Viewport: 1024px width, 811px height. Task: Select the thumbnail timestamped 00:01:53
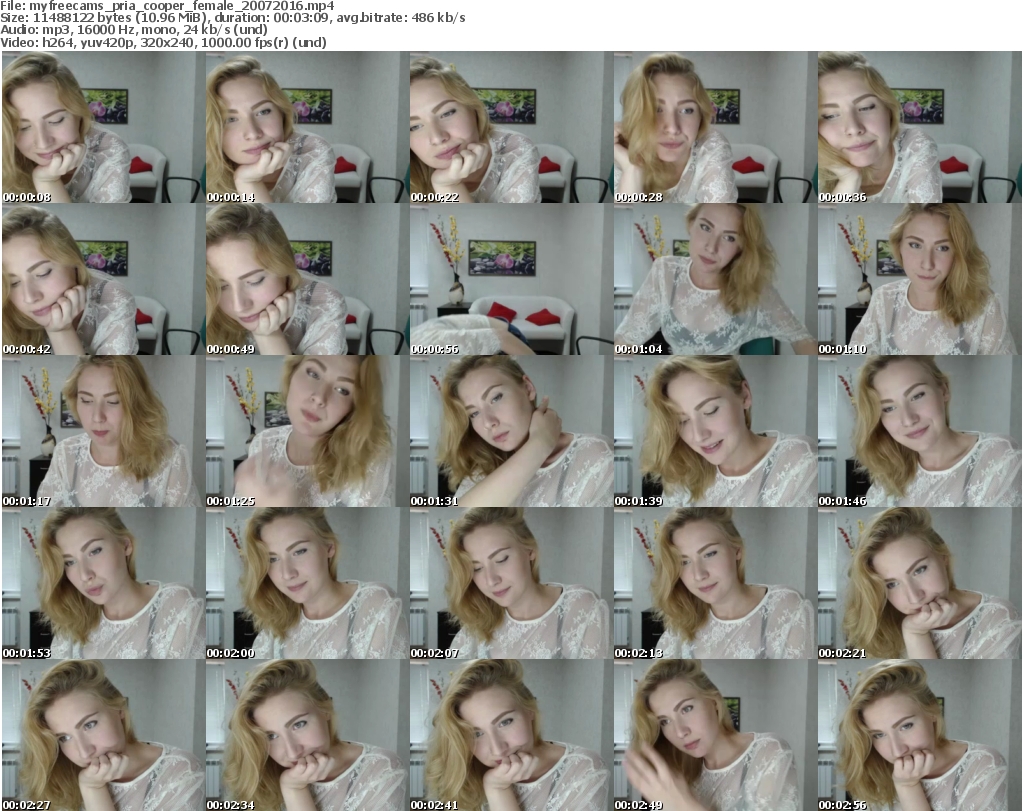tap(103, 584)
